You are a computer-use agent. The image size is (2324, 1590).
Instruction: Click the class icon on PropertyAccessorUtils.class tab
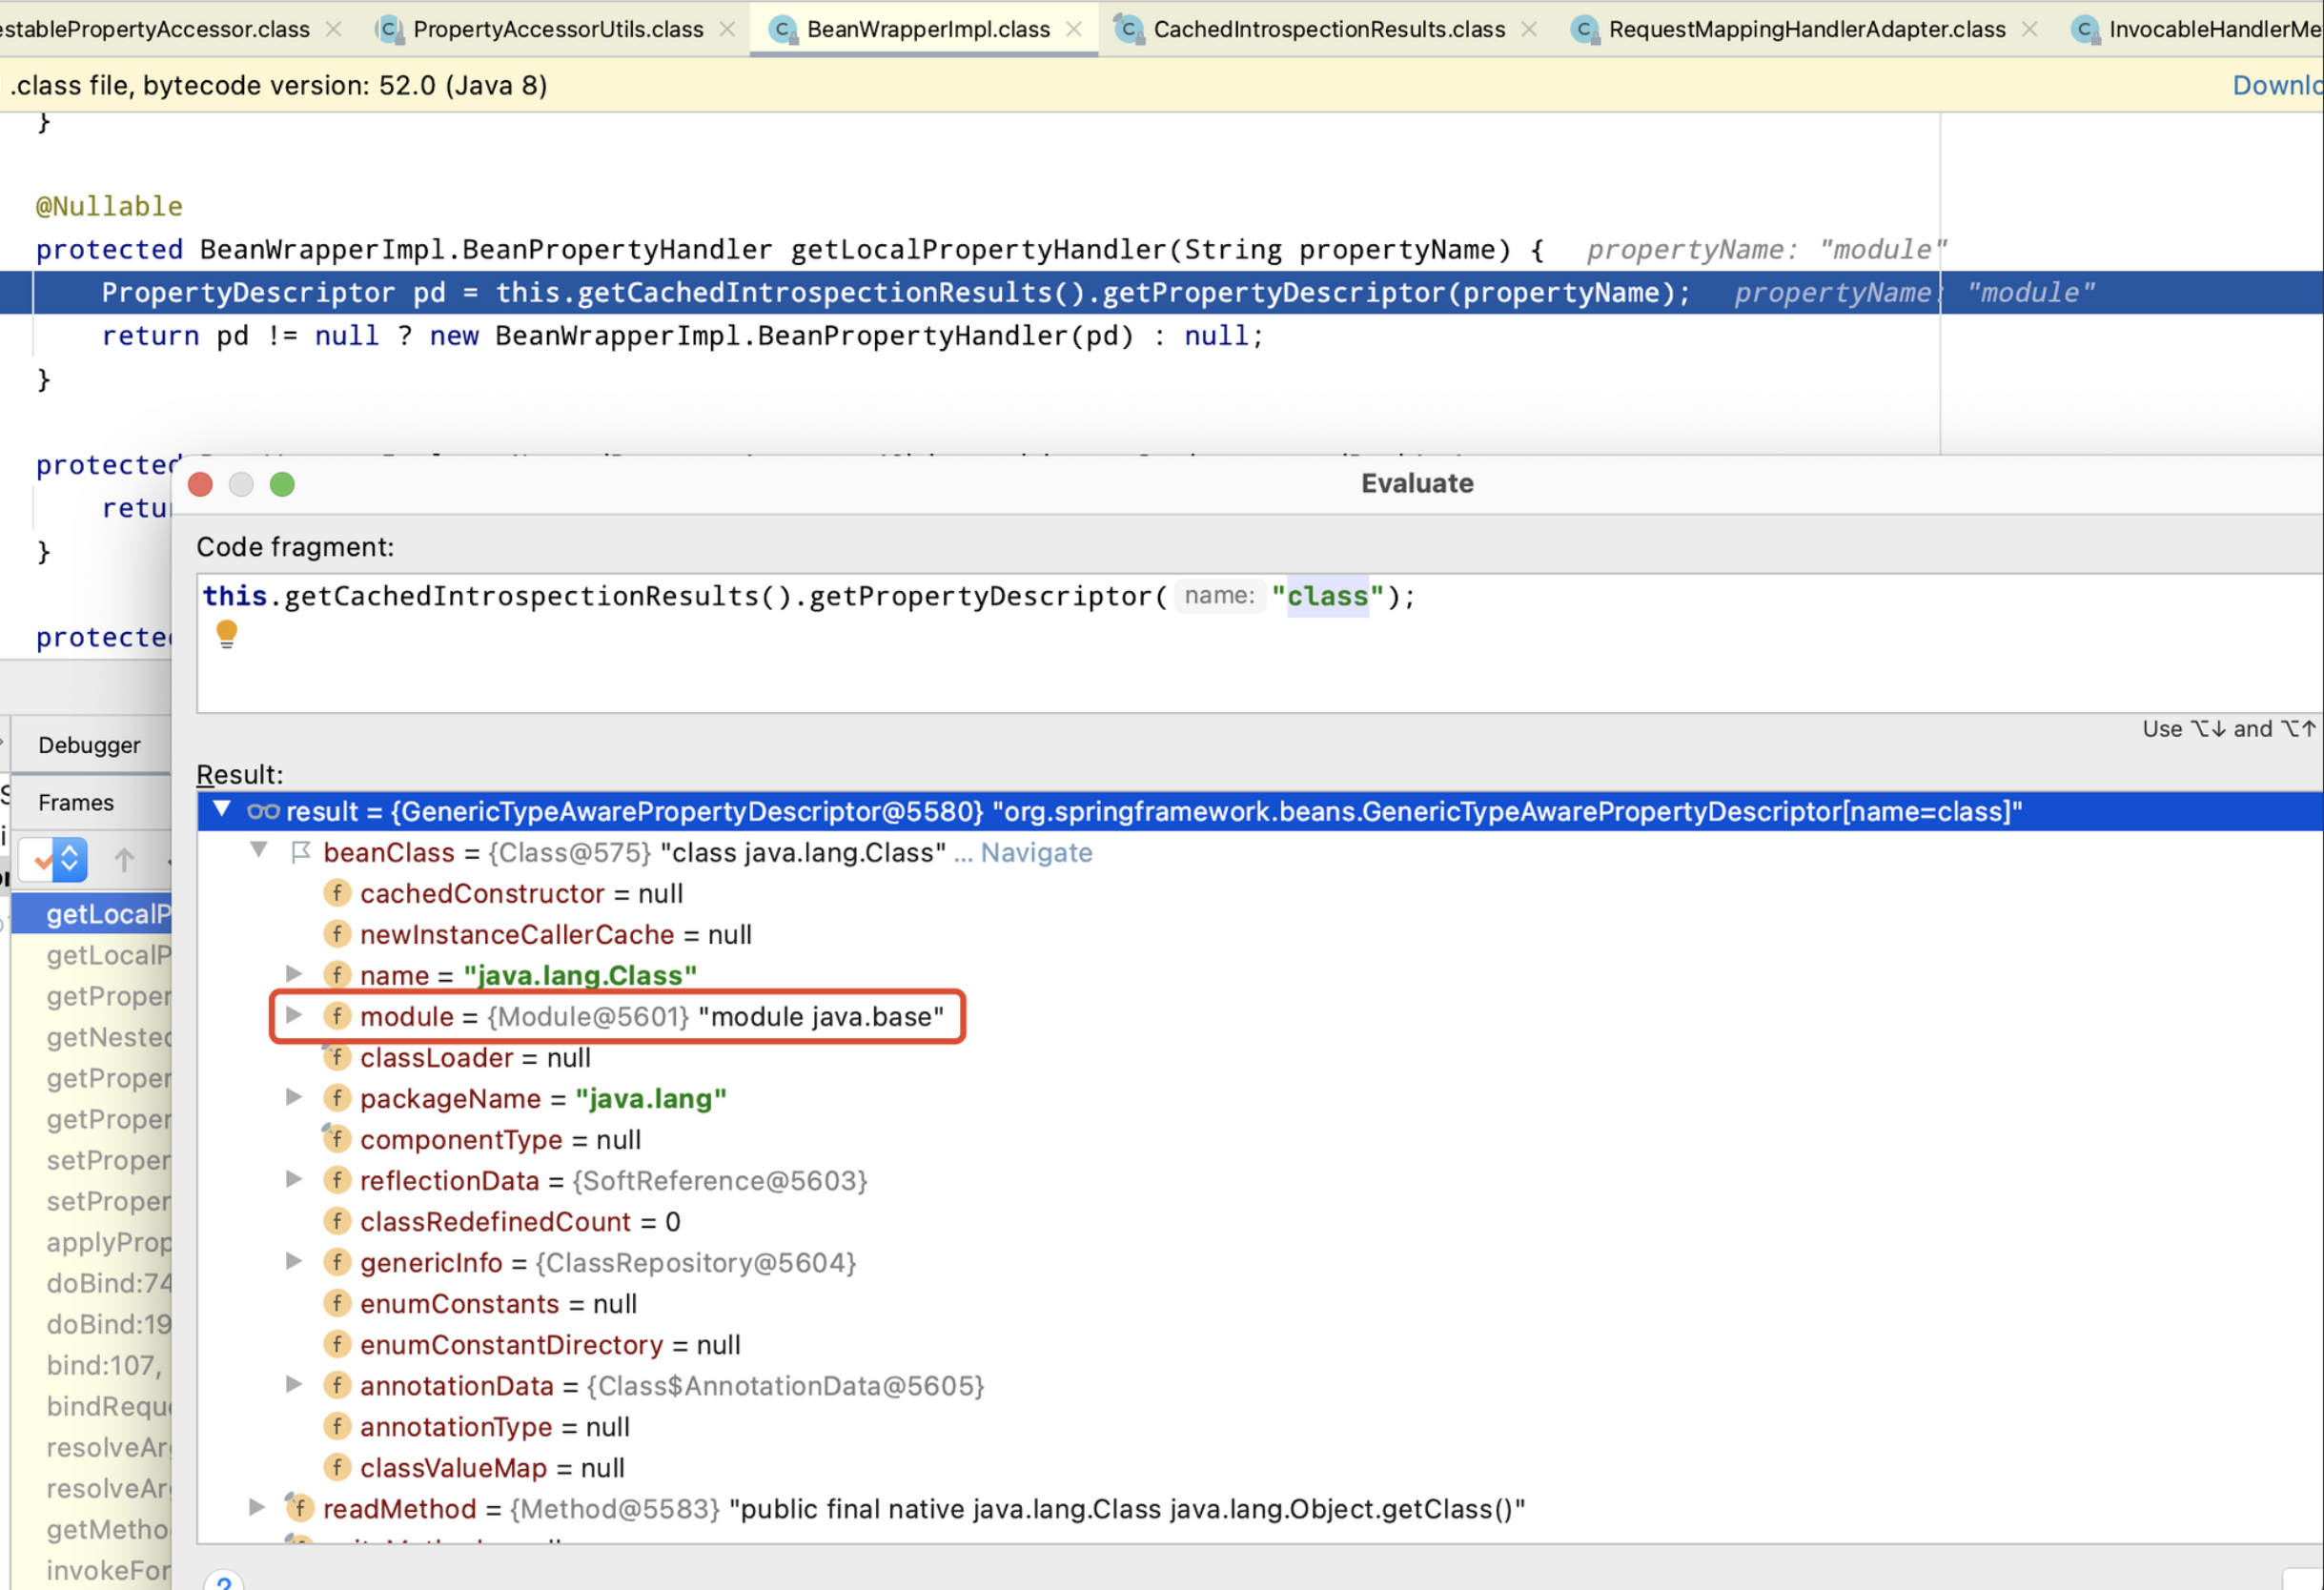coord(390,30)
